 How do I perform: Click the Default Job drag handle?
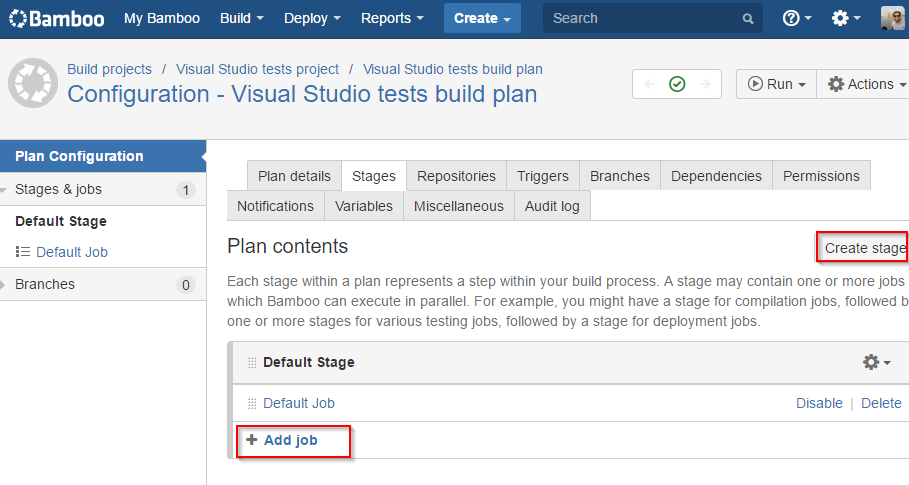(252, 403)
